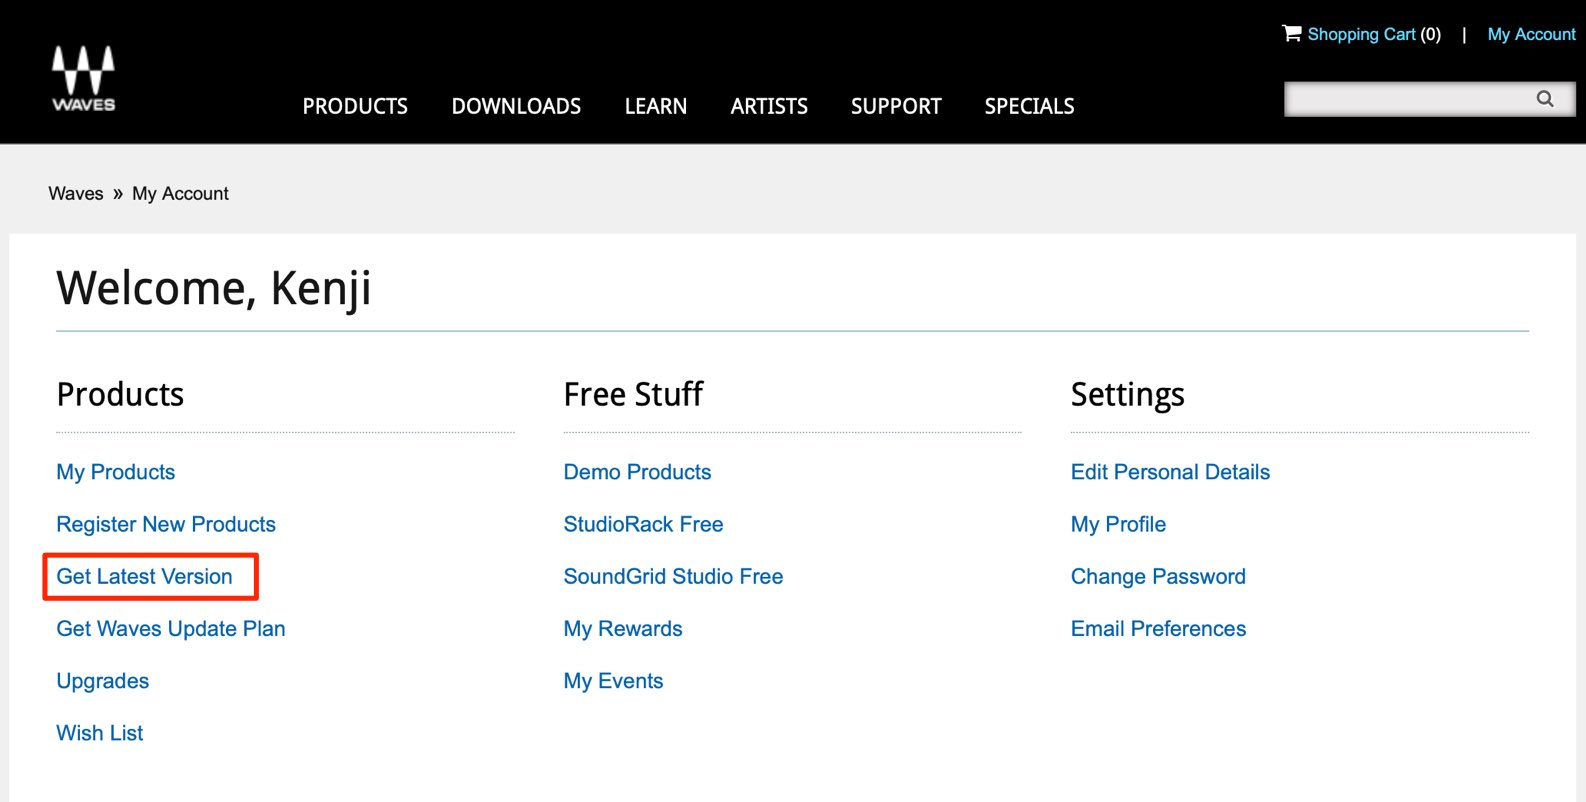Go to Waves breadcrumb link
1586x802 pixels.
[x=76, y=193]
